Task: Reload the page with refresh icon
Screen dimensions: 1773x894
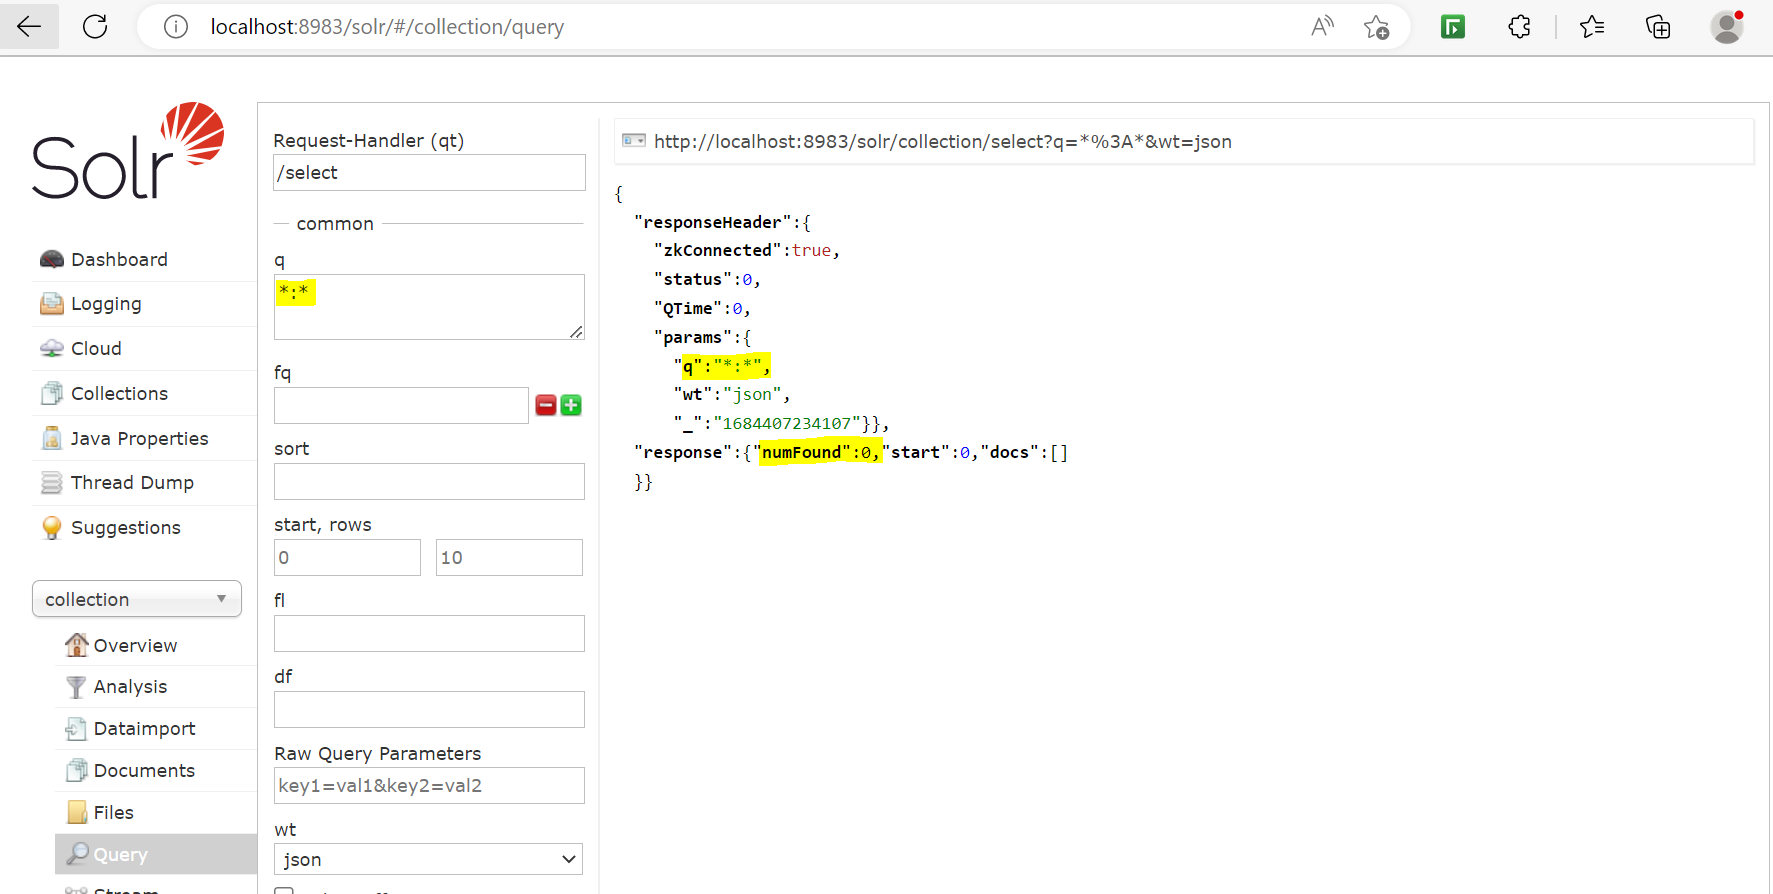Action: coord(95,27)
